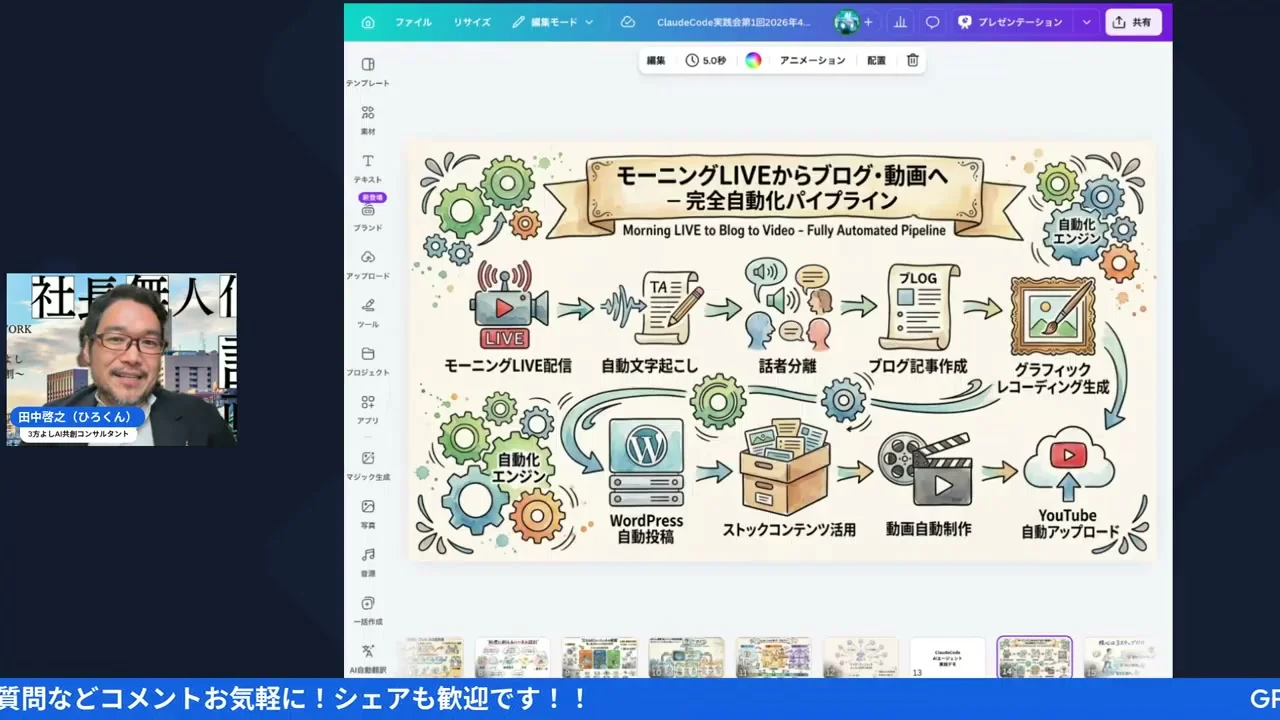Open comments via the speech bubble icon

pyautogui.click(x=931, y=21)
